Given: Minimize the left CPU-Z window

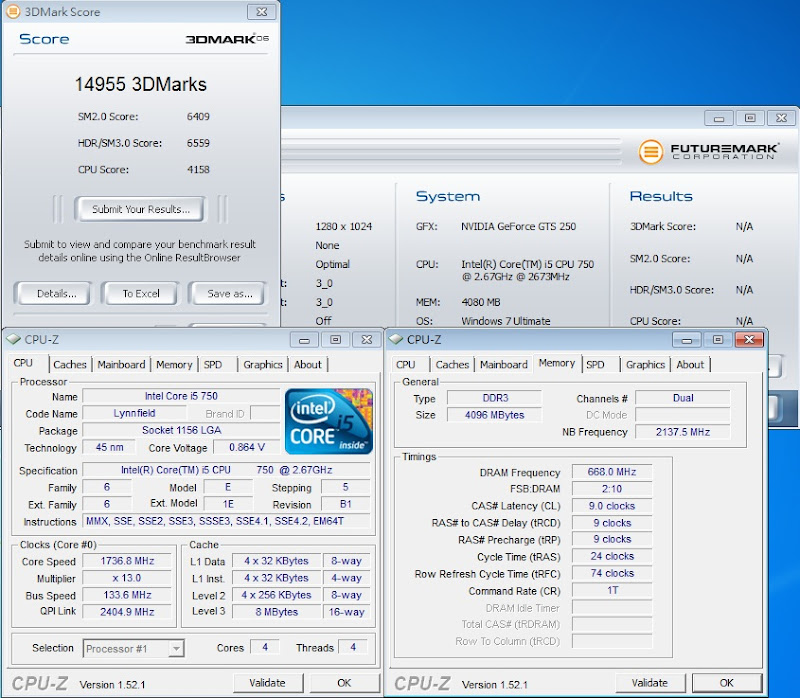Looking at the screenshot, I should click(305, 340).
